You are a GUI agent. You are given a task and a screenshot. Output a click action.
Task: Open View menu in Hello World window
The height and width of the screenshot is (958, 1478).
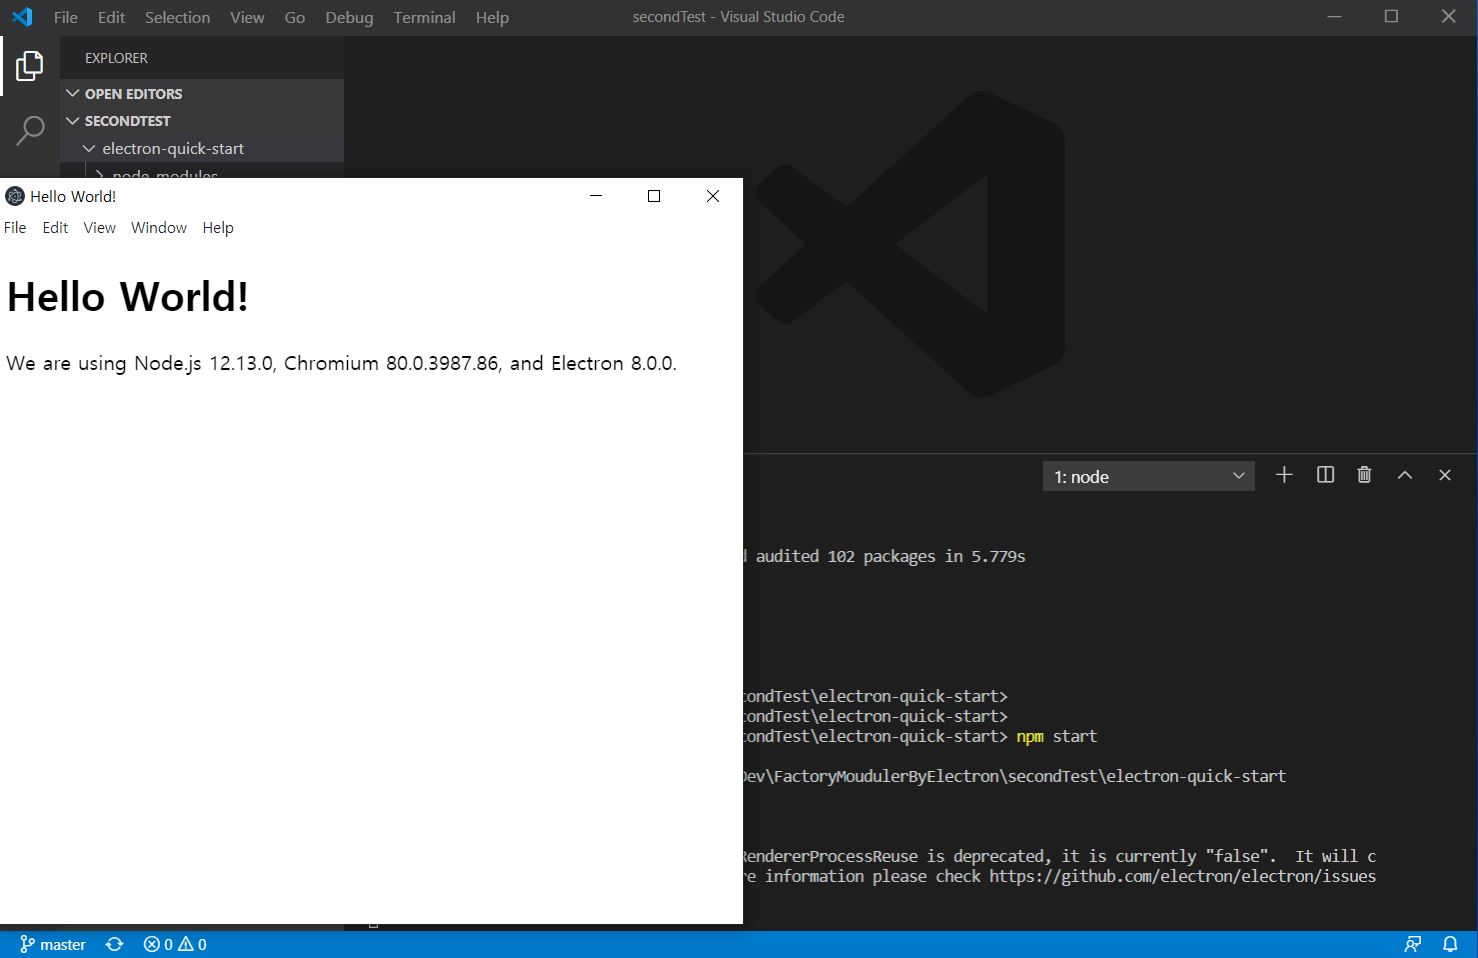[x=99, y=227]
